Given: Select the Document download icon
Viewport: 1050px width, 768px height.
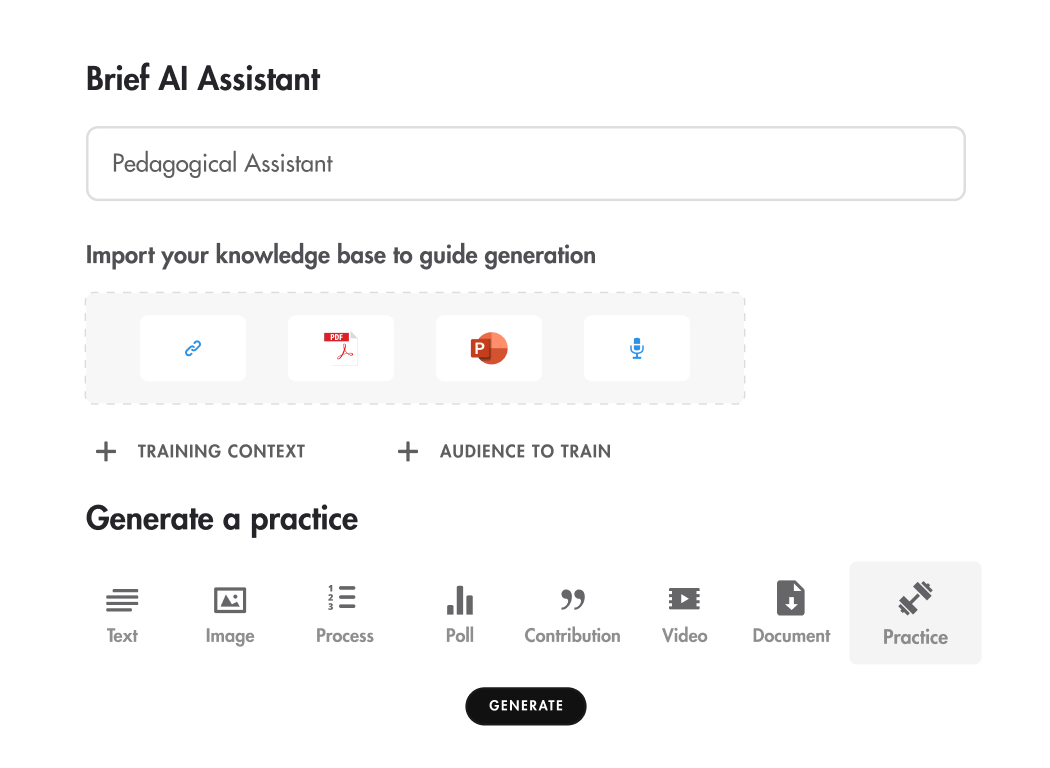Looking at the screenshot, I should coord(791,598).
